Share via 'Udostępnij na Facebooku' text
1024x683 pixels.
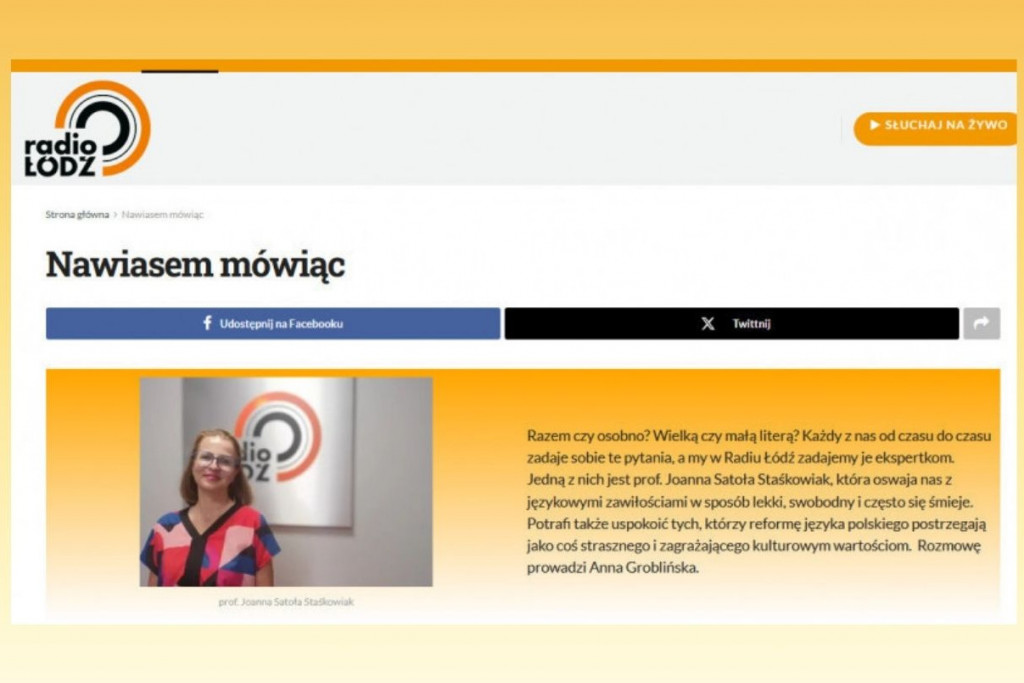[x=281, y=323]
